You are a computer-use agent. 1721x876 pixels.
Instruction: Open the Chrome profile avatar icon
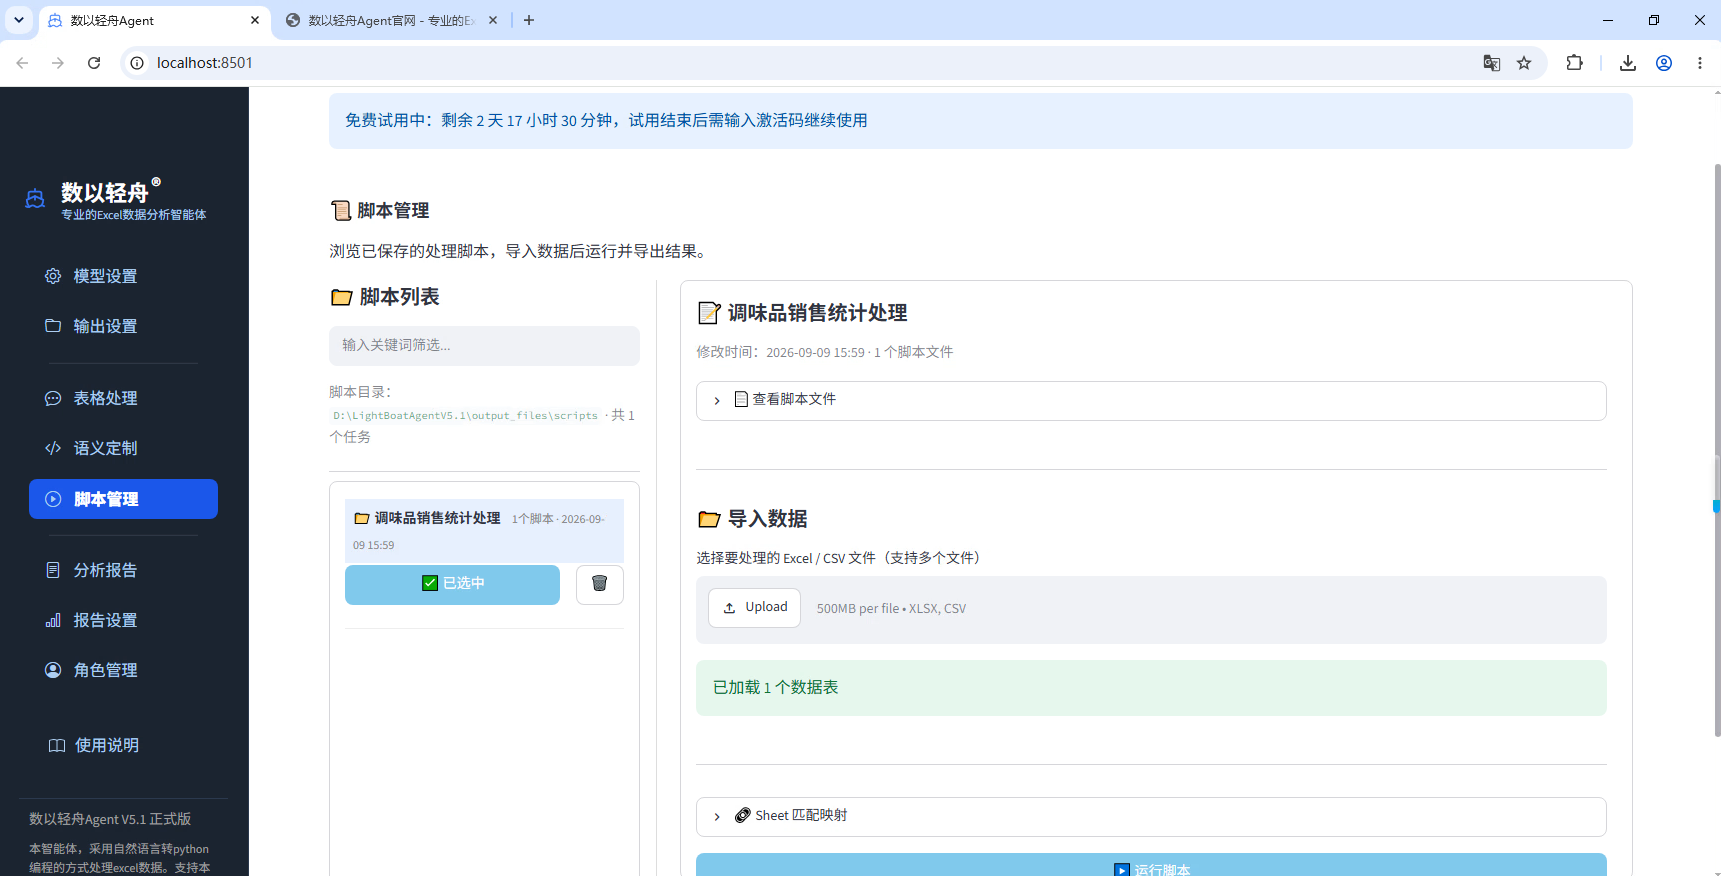(1664, 63)
